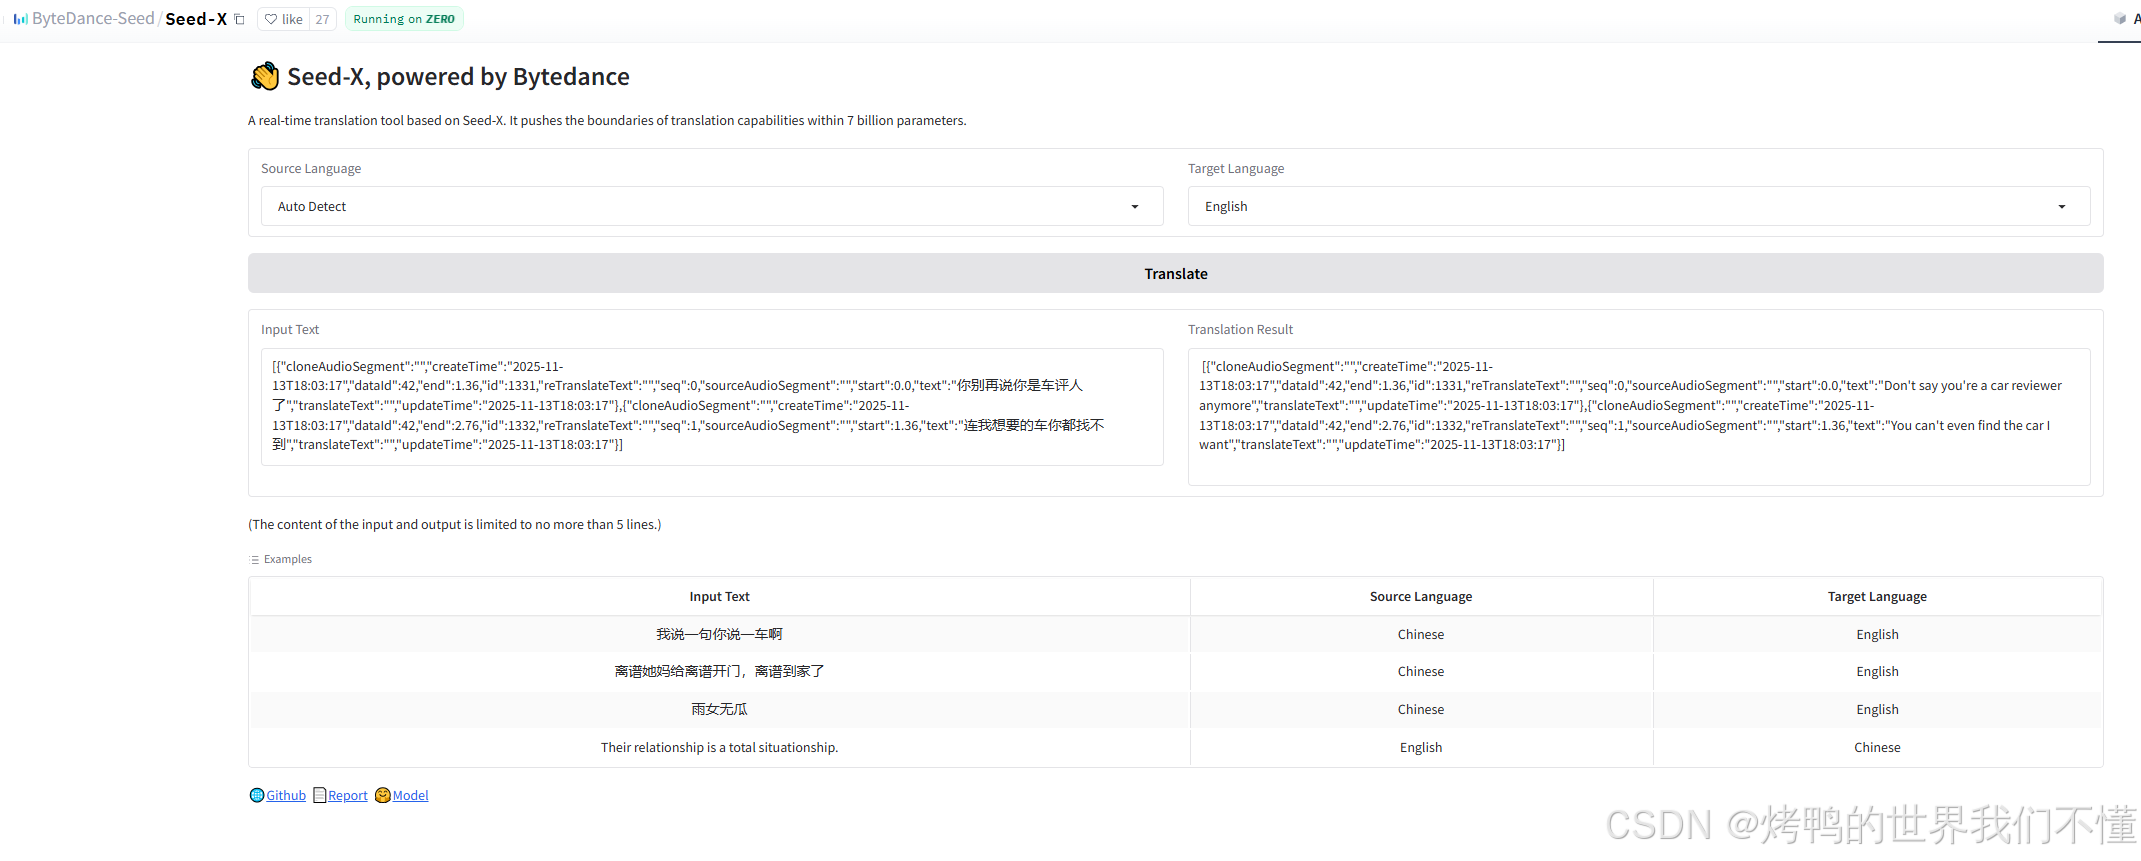Select example "雨女无瓜"
This screenshot has height=861, width=2141.
click(719, 709)
